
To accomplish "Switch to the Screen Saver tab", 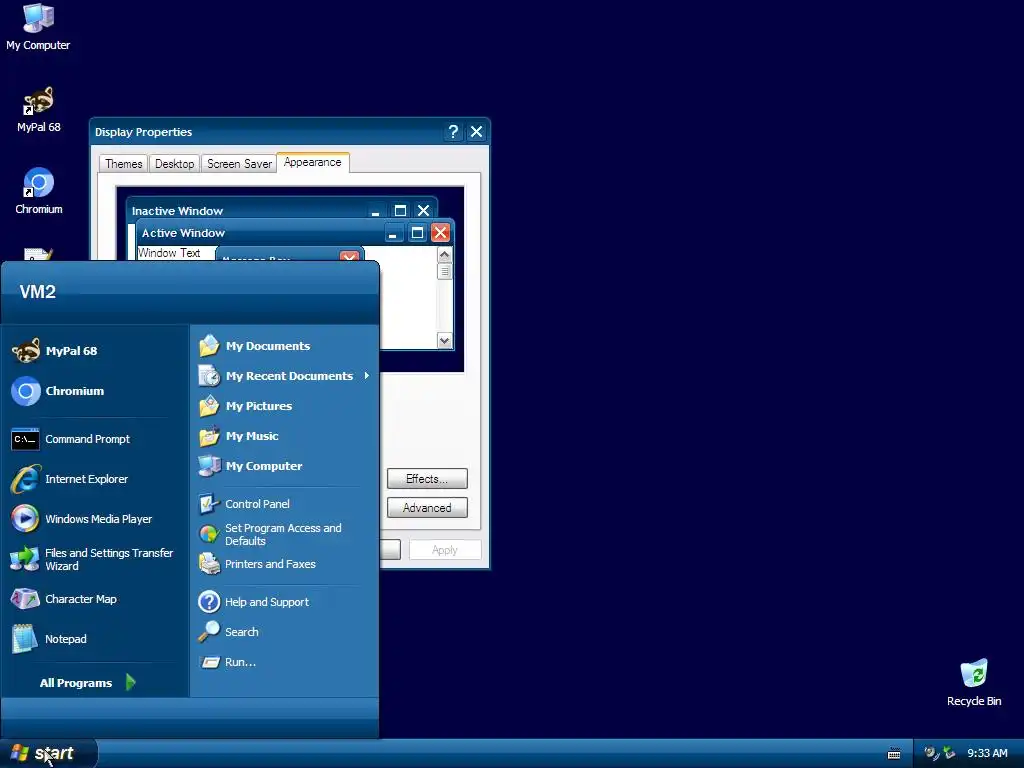I will (x=239, y=163).
